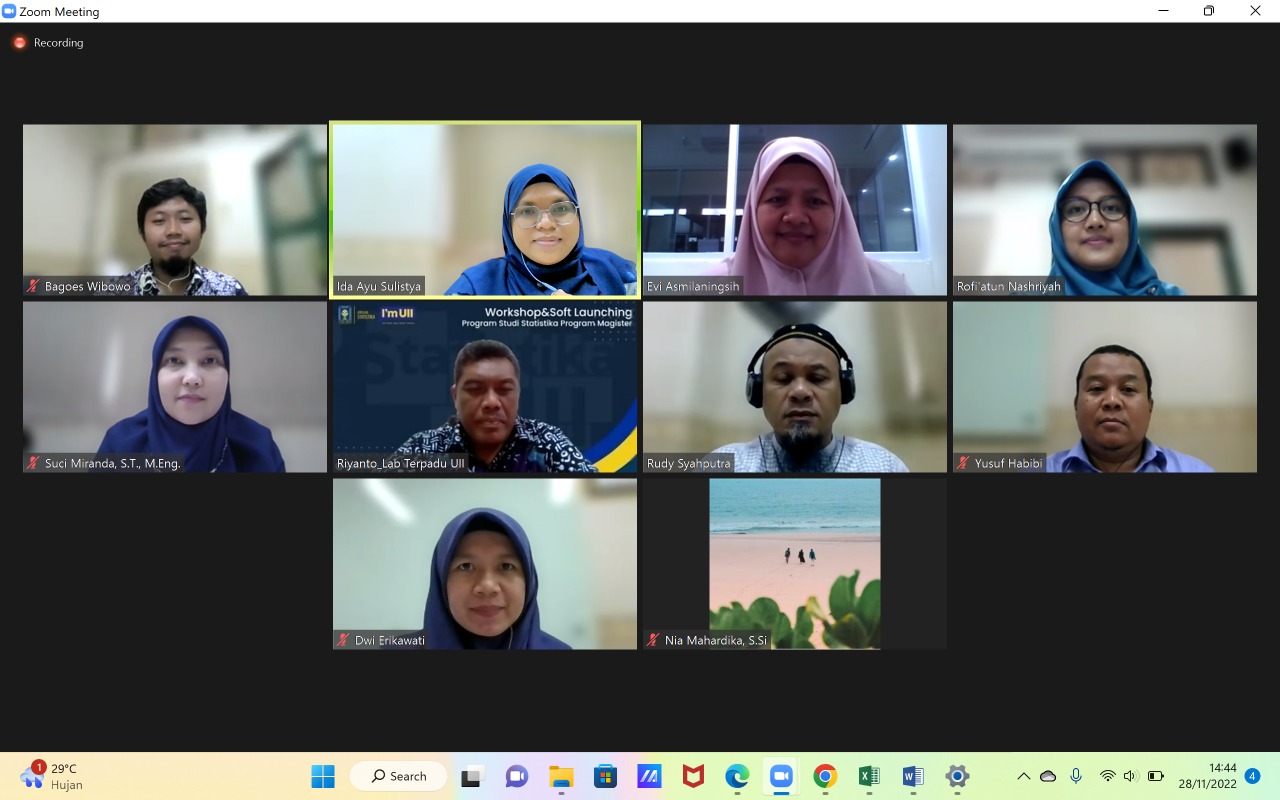Open File Explorer folder icon
The image size is (1280, 800).
561,776
